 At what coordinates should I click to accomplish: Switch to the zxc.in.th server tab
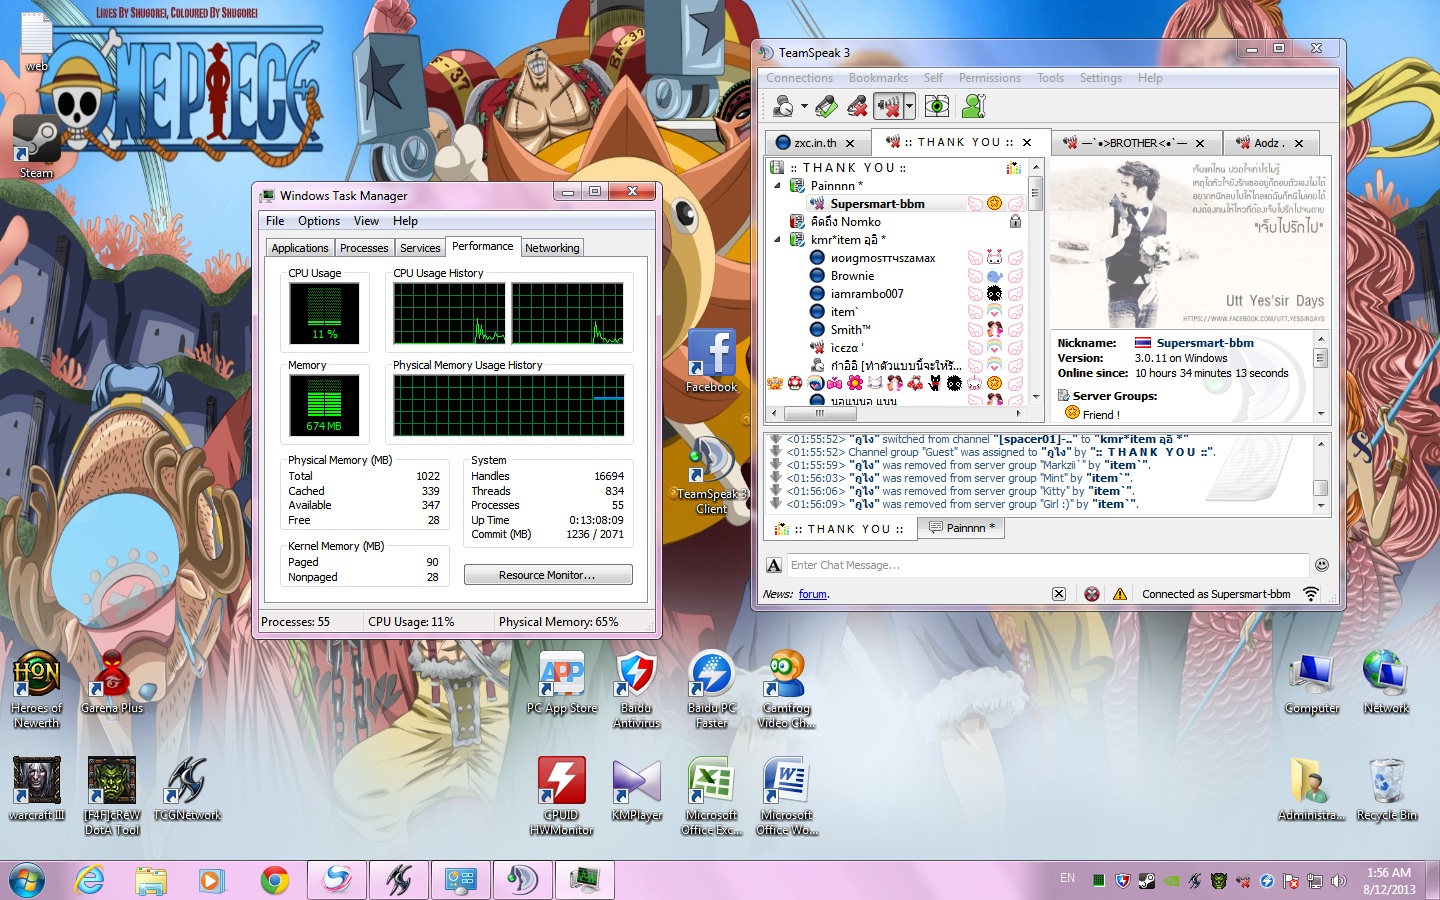(815, 143)
